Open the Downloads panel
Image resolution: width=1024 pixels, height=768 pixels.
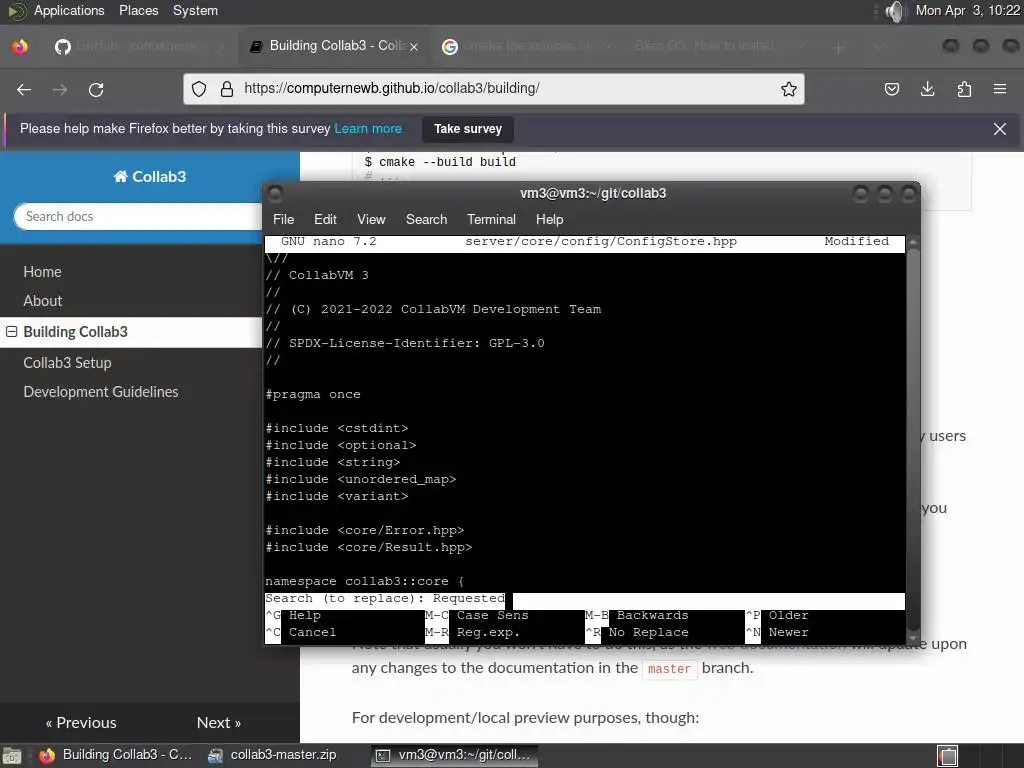[927, 89]
